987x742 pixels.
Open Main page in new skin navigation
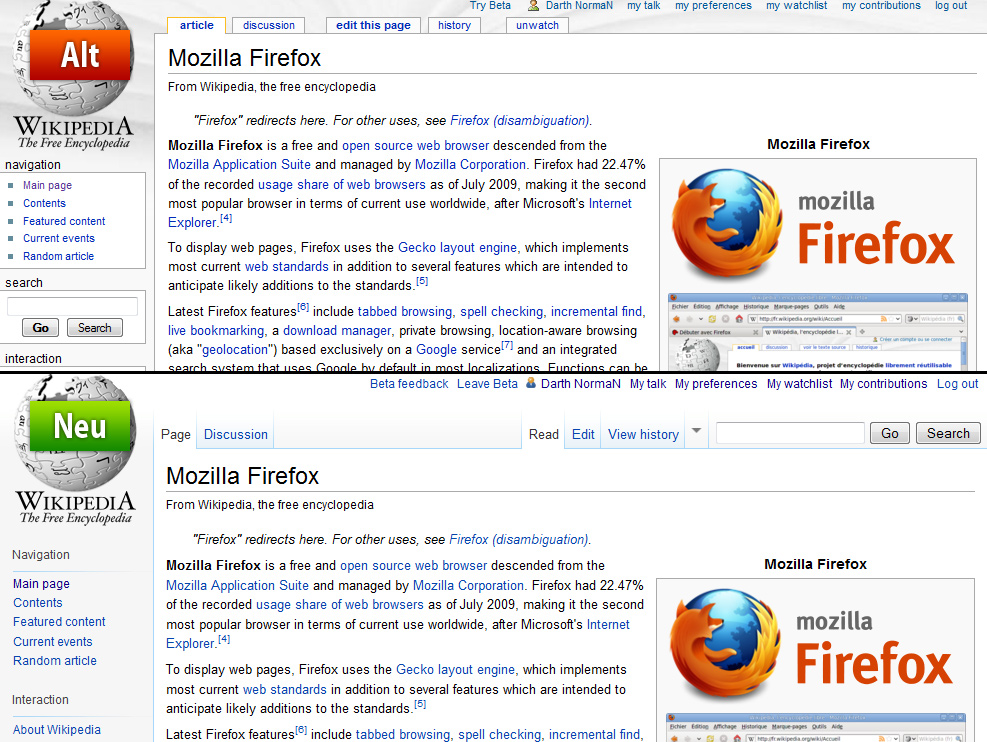[x=42, y=583]
